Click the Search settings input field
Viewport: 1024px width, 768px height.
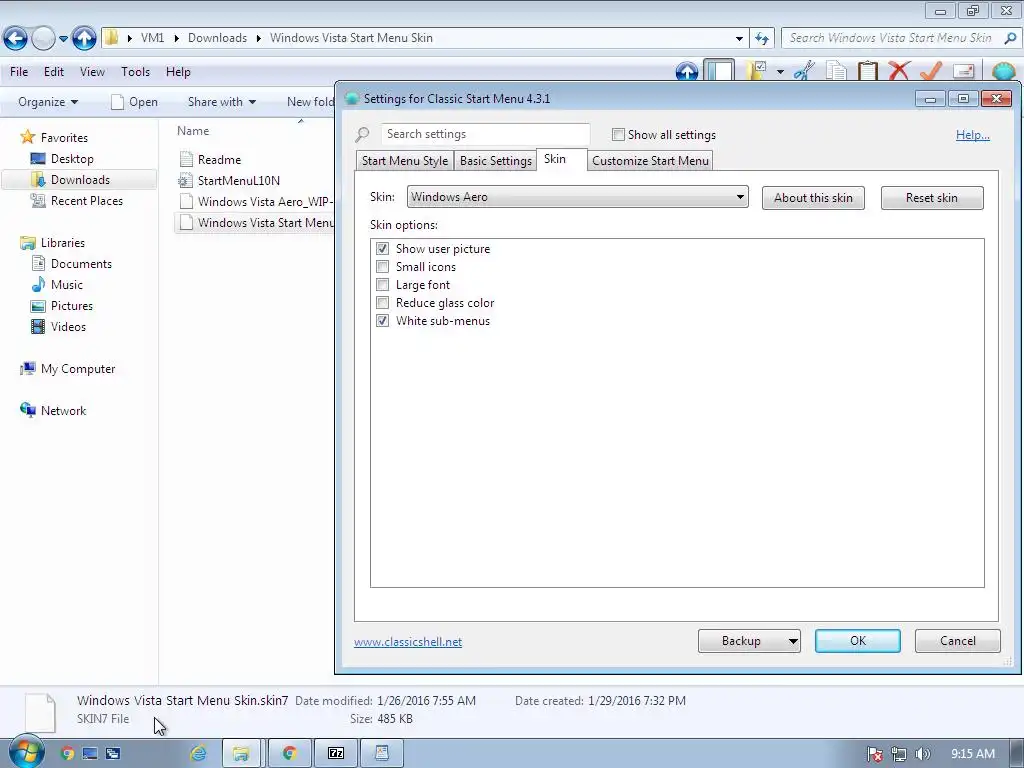tap(485, 134)
